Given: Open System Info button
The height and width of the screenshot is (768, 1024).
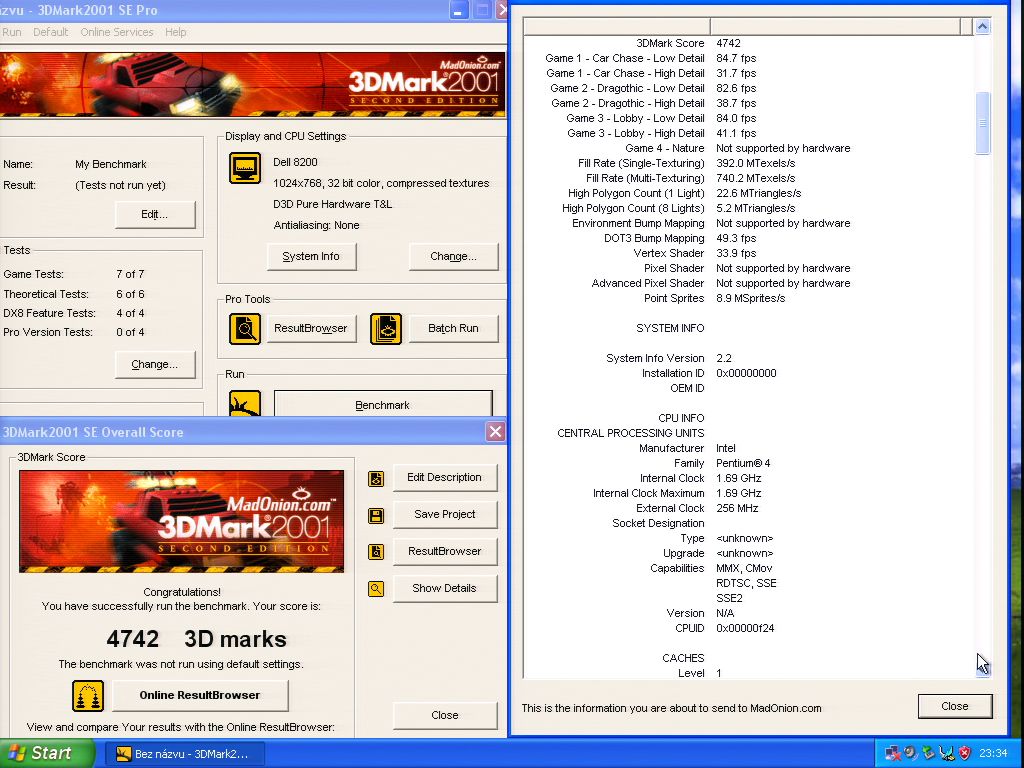Looking at the screenshot, I should pyautogui.click(x=312, y=257).
